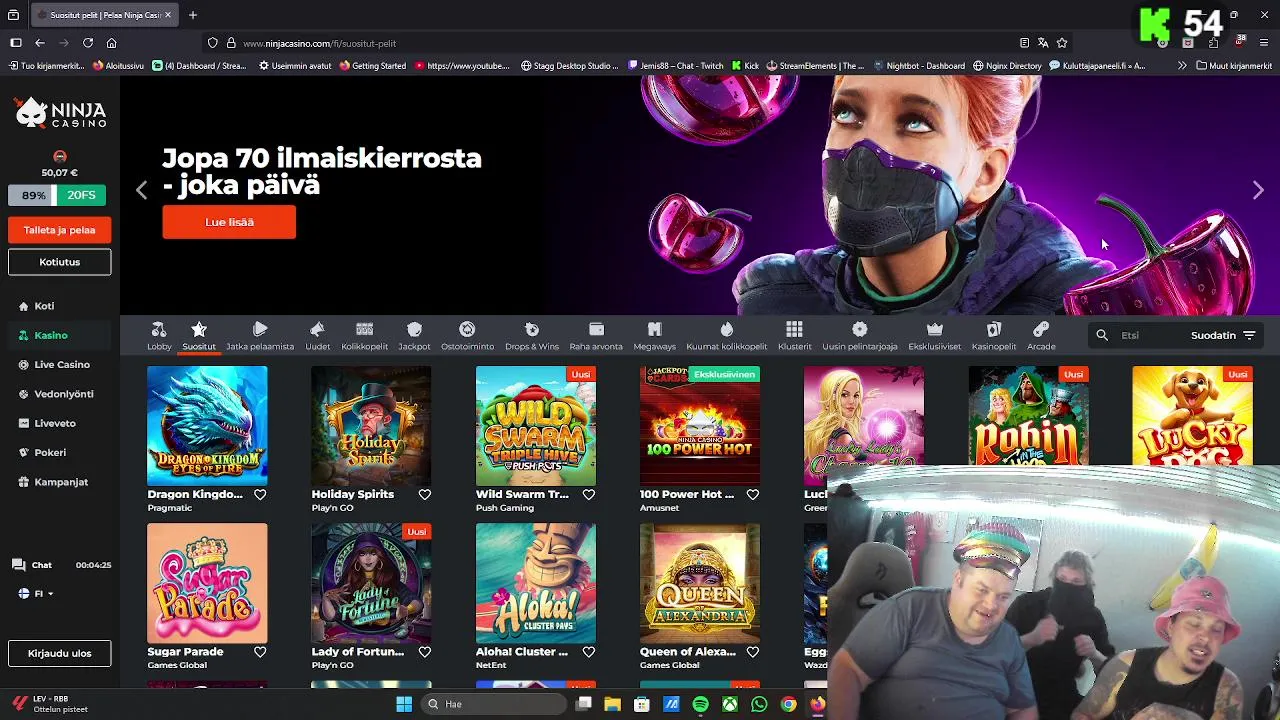Open the Ostotoiminto category icon

(x=467, y=336)
